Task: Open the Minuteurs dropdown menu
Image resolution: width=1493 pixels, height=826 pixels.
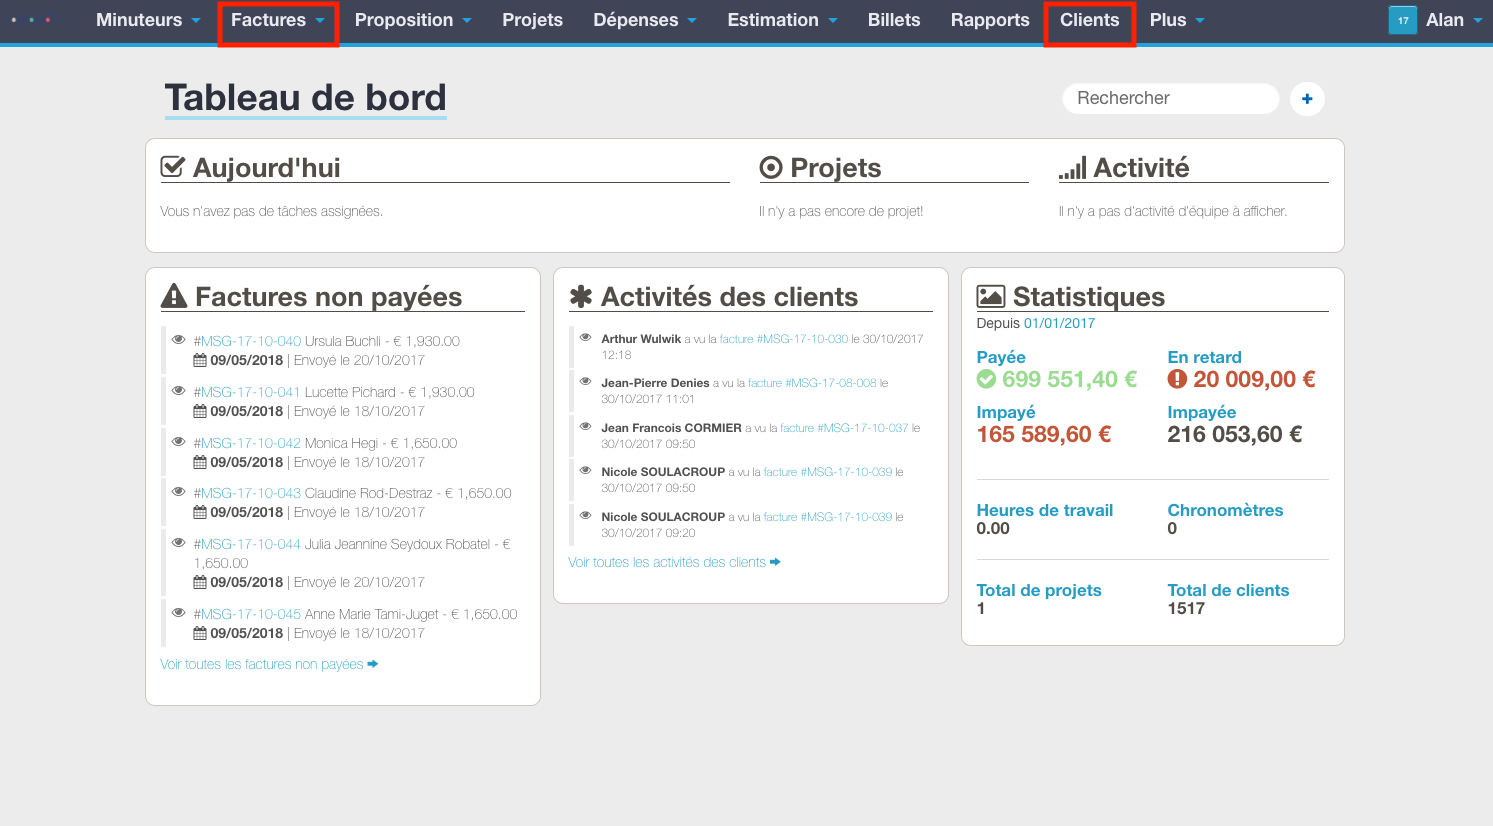Action: tap(148, 20)
